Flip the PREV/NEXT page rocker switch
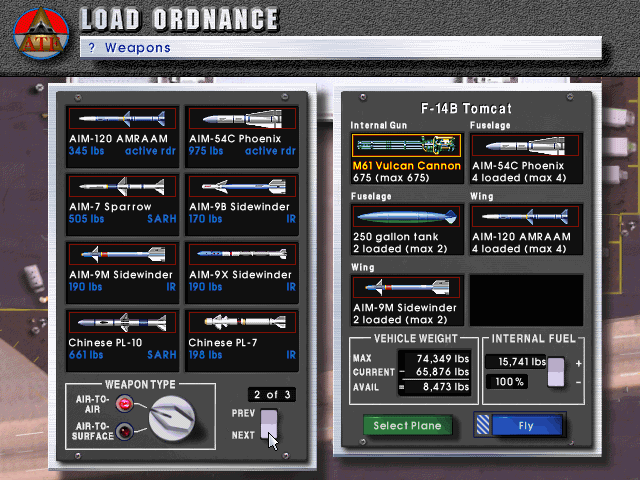The height and width of the screenshot is (480, 640). coord(269,424)
